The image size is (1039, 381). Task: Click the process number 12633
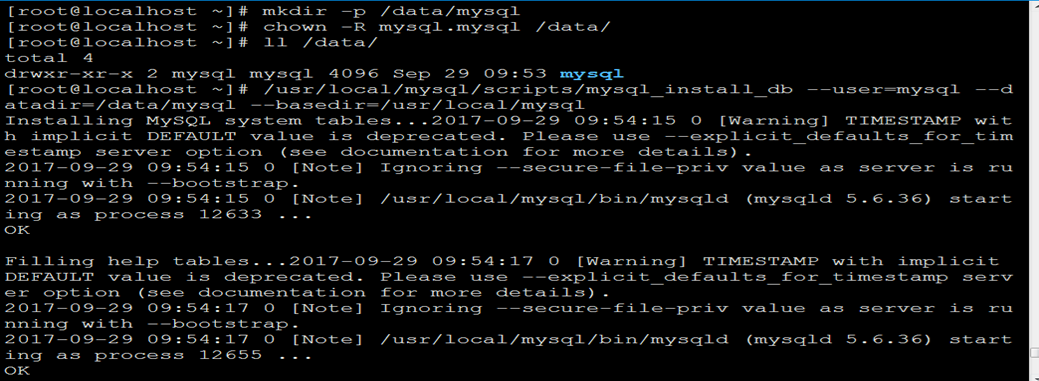pyautogui.click(x=230, y=215)
